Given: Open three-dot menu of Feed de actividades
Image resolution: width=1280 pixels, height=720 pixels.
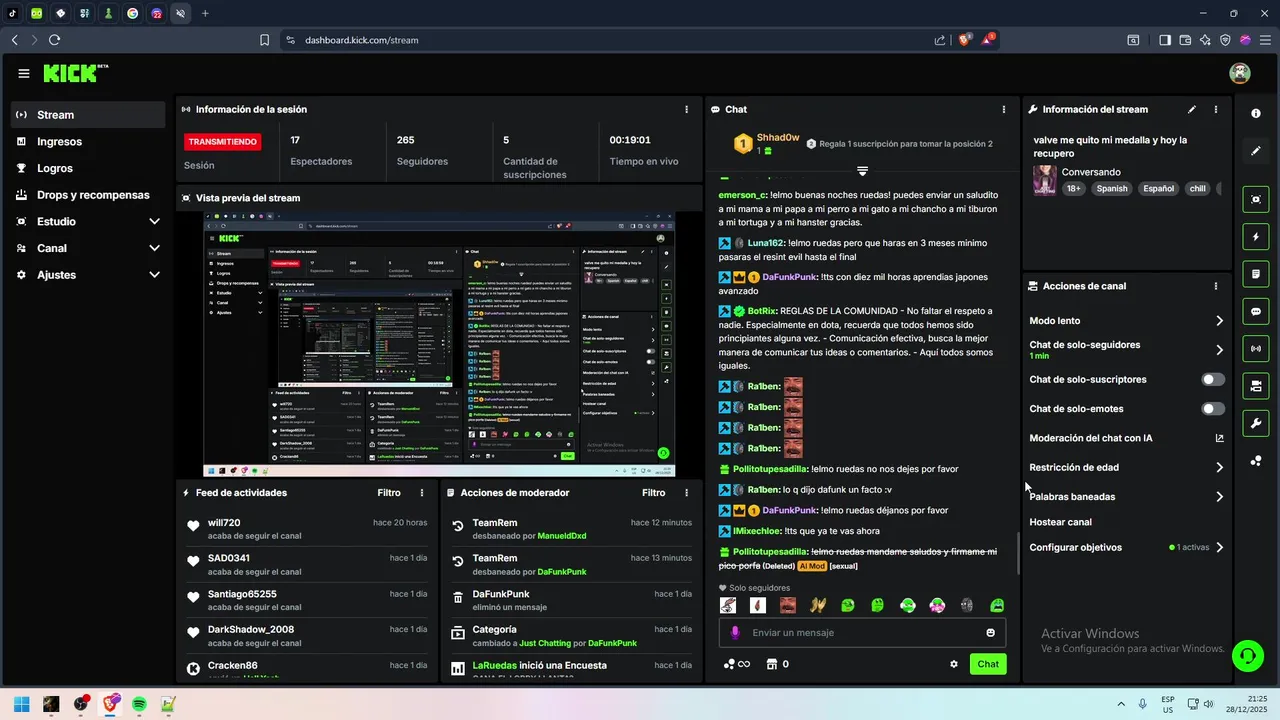Looking at the screenshot, I should tap(422, 493).
